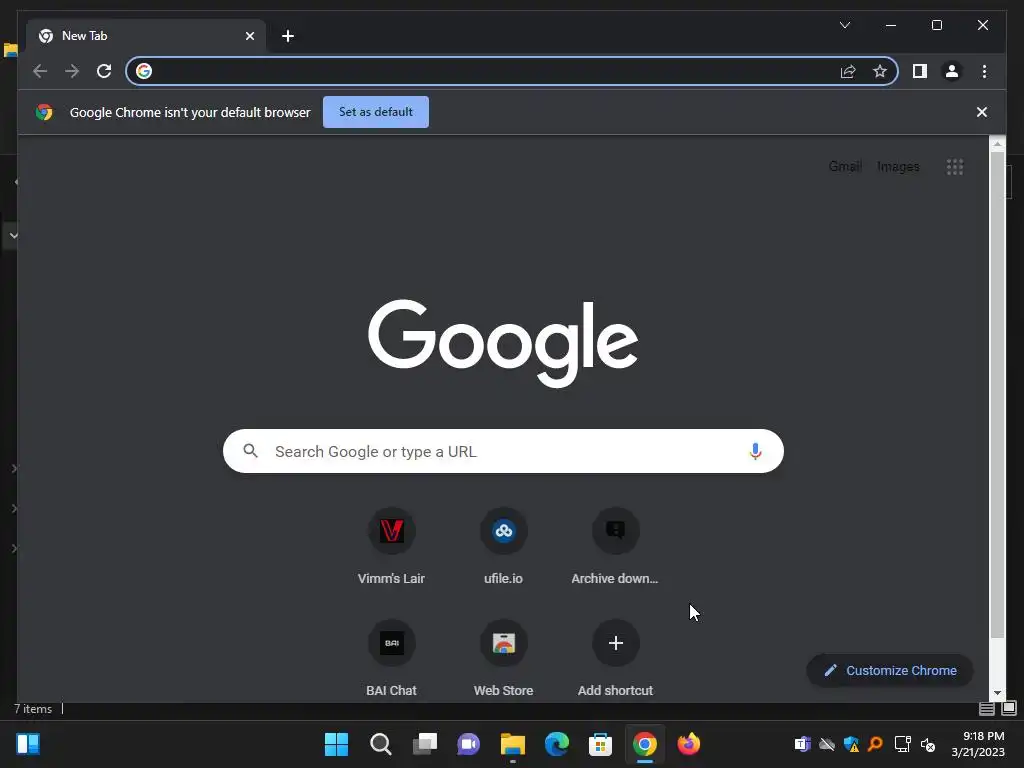
Task: Open the tab search chevron
Action: 844,25
